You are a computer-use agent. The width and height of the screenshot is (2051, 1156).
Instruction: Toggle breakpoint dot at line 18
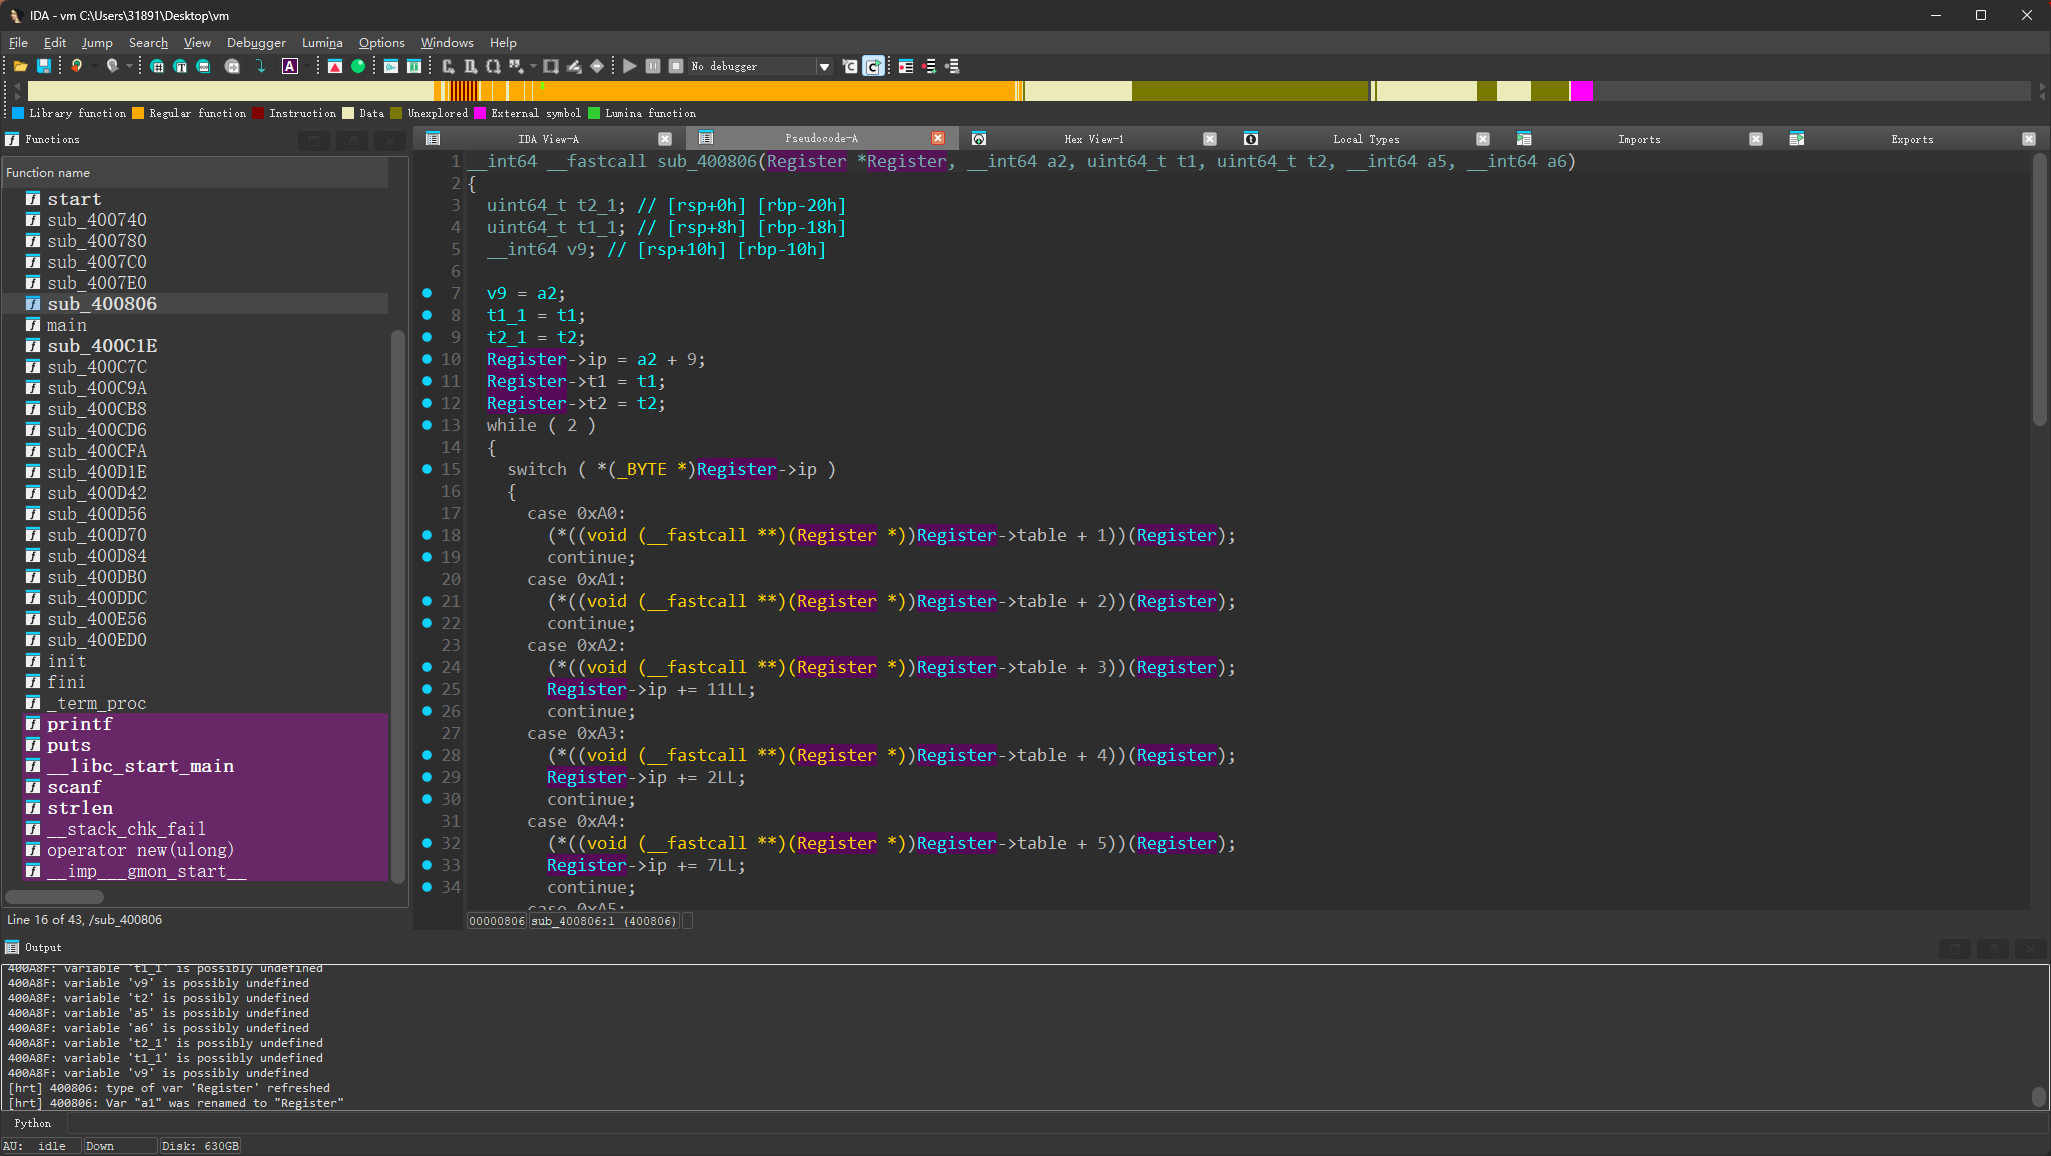pyautogui.click(x=427, y=535)
